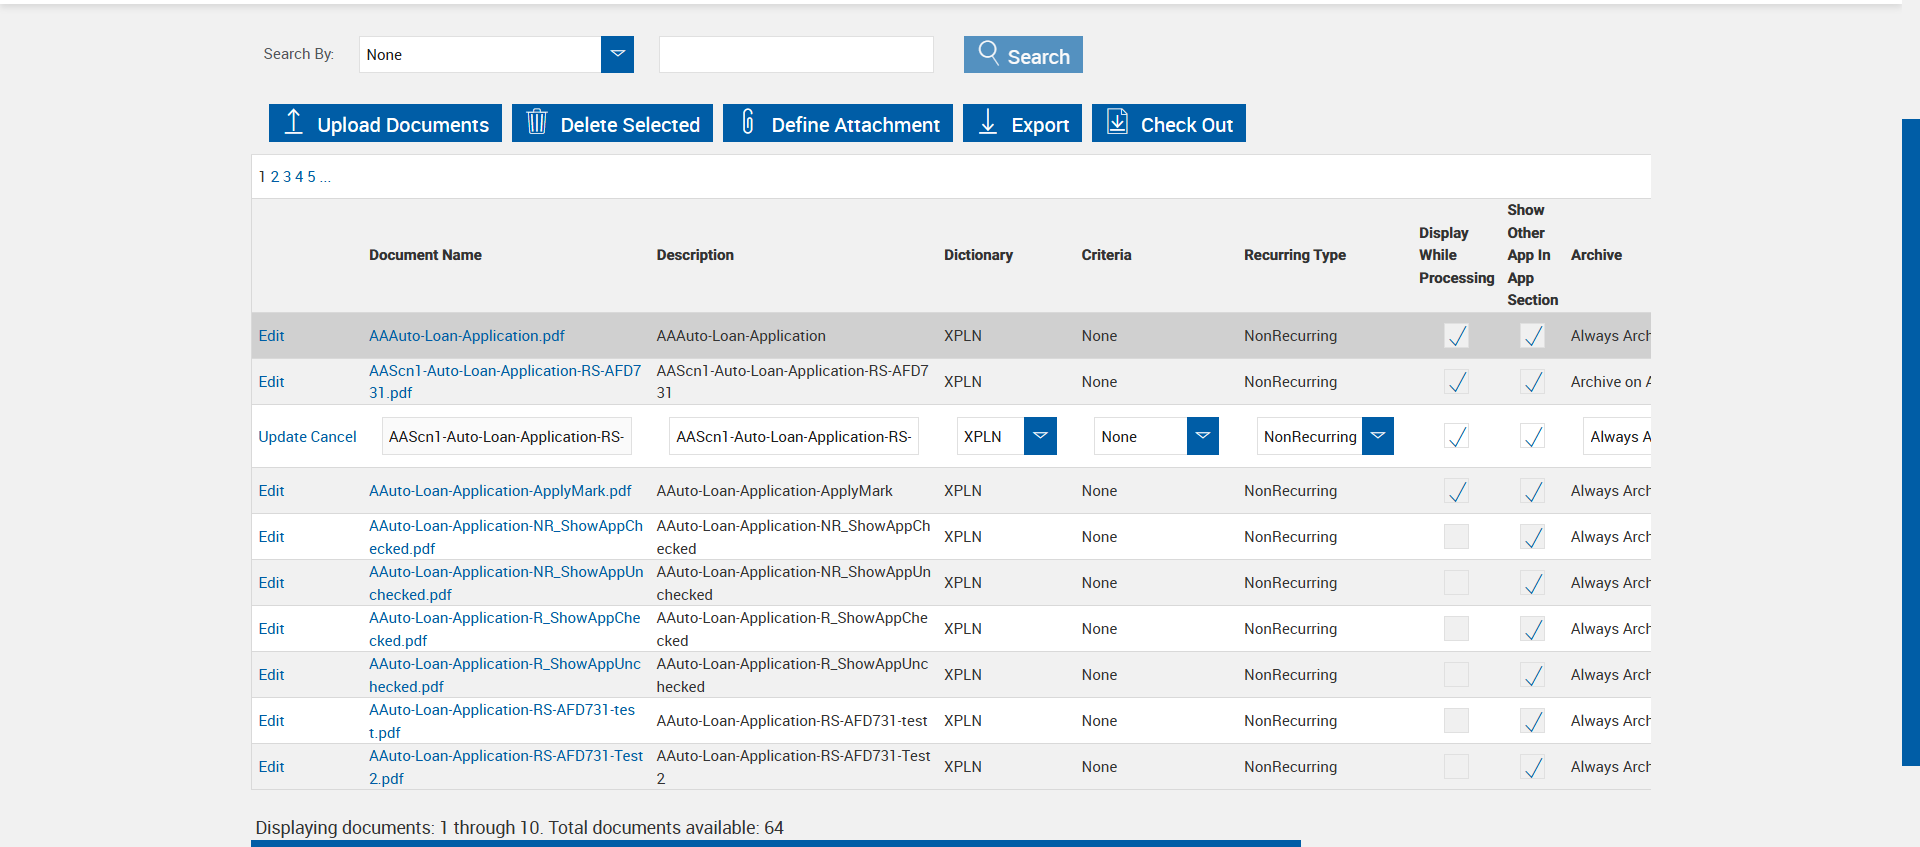Jump to page 5 of documents
The height and width of the screenshot is (847, 1920).
[311, 177]
